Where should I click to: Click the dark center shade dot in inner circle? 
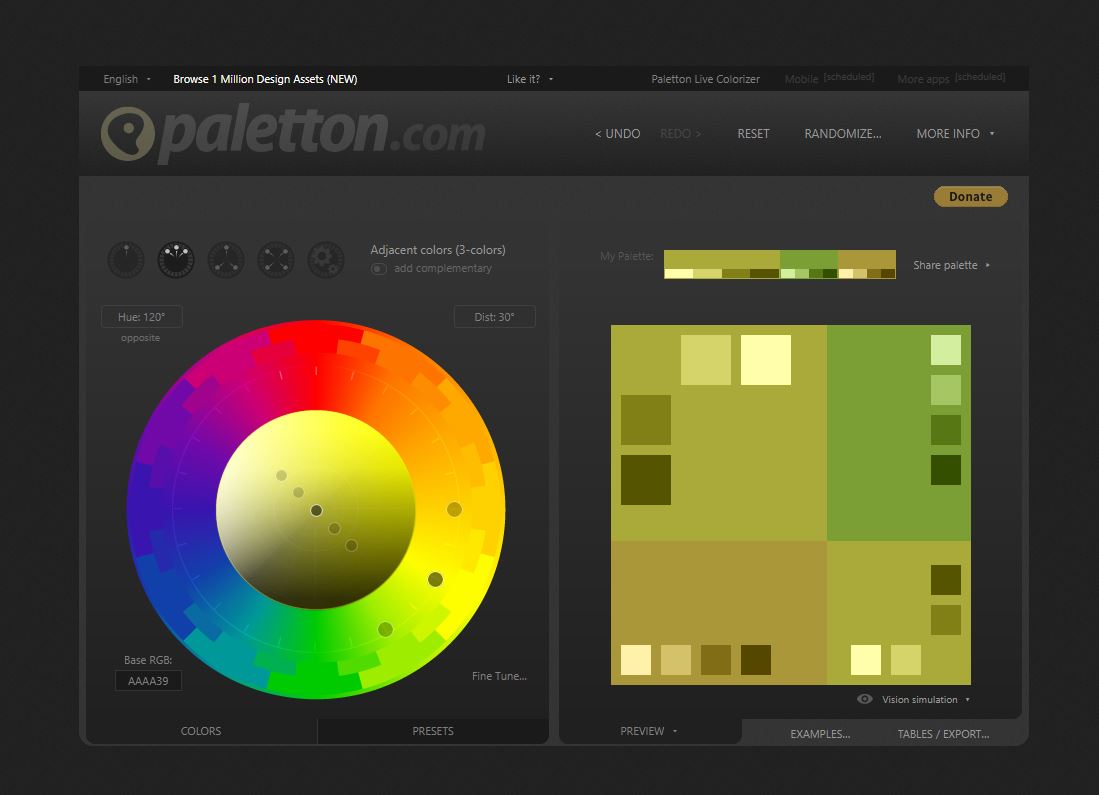316,510
